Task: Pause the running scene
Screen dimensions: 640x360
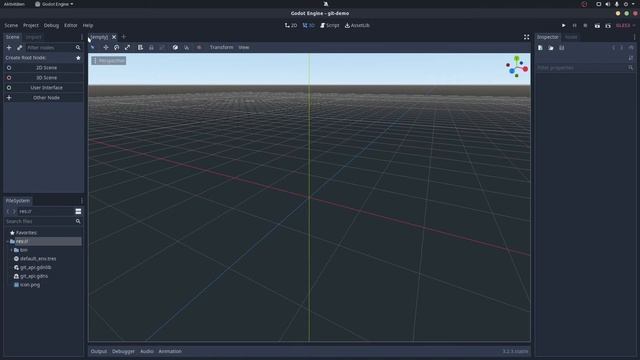Action: tap(575, 25)
